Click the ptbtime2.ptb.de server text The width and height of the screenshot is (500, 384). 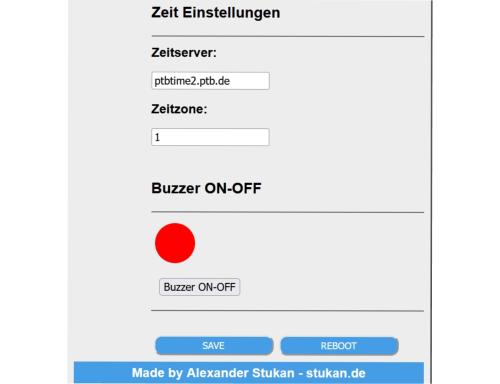click(x=192, y=81)
